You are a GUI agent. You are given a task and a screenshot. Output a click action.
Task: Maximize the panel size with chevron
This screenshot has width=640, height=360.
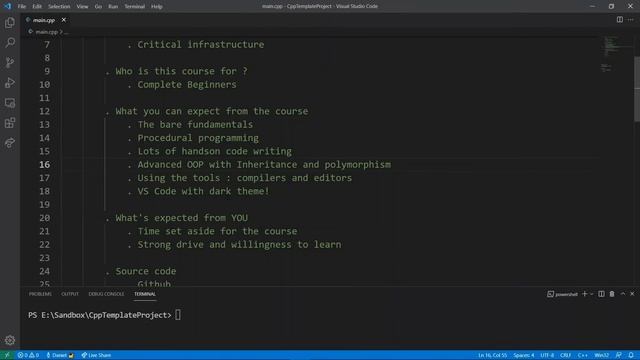(623, 294)
